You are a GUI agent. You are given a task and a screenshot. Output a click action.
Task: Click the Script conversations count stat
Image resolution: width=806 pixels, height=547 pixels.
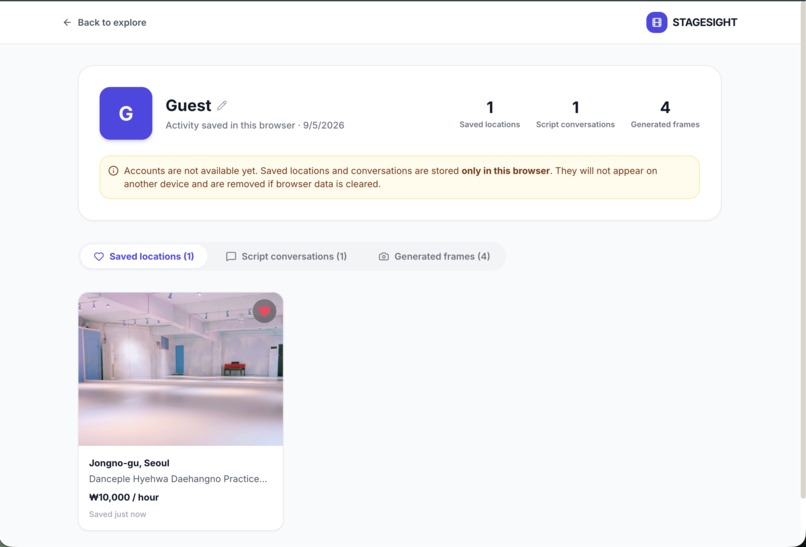click(575, 114)
